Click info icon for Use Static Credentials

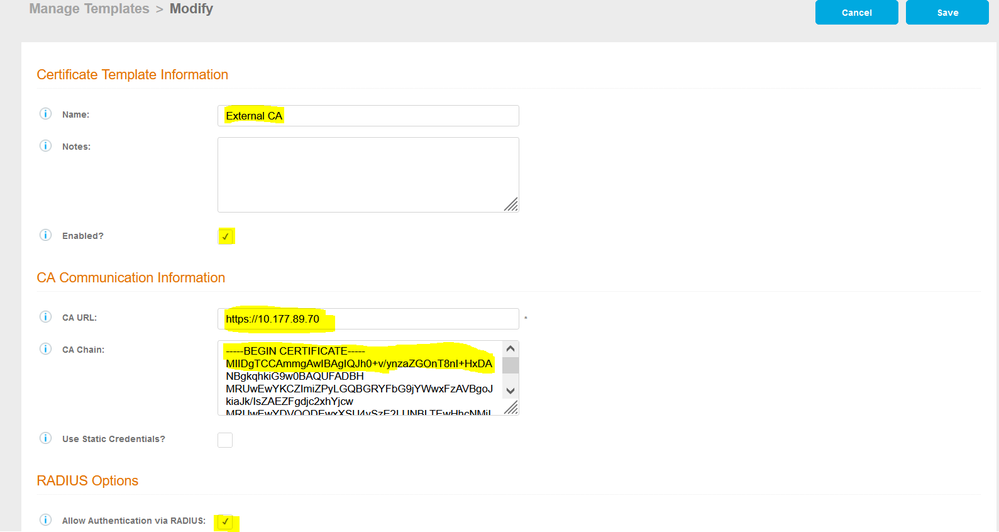click(45, 439)
